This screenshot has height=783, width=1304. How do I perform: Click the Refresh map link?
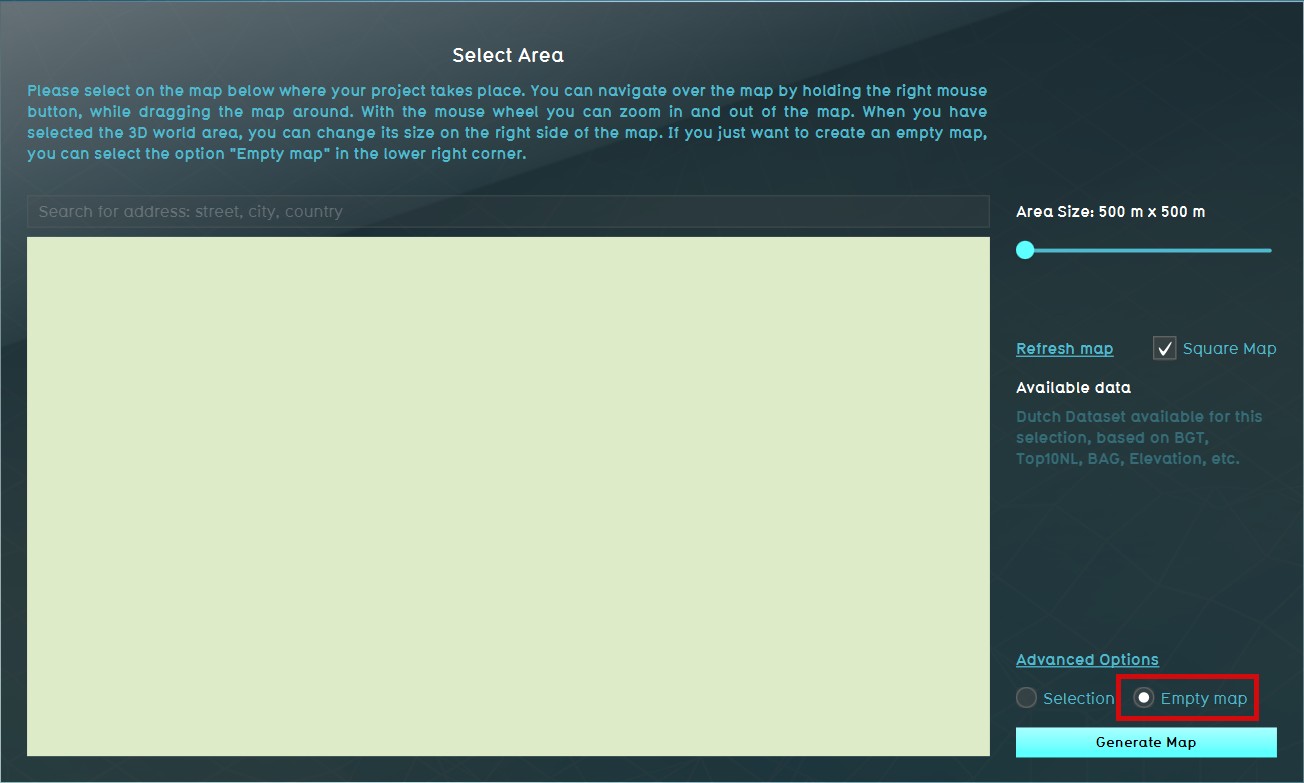tap(1064, 349)
